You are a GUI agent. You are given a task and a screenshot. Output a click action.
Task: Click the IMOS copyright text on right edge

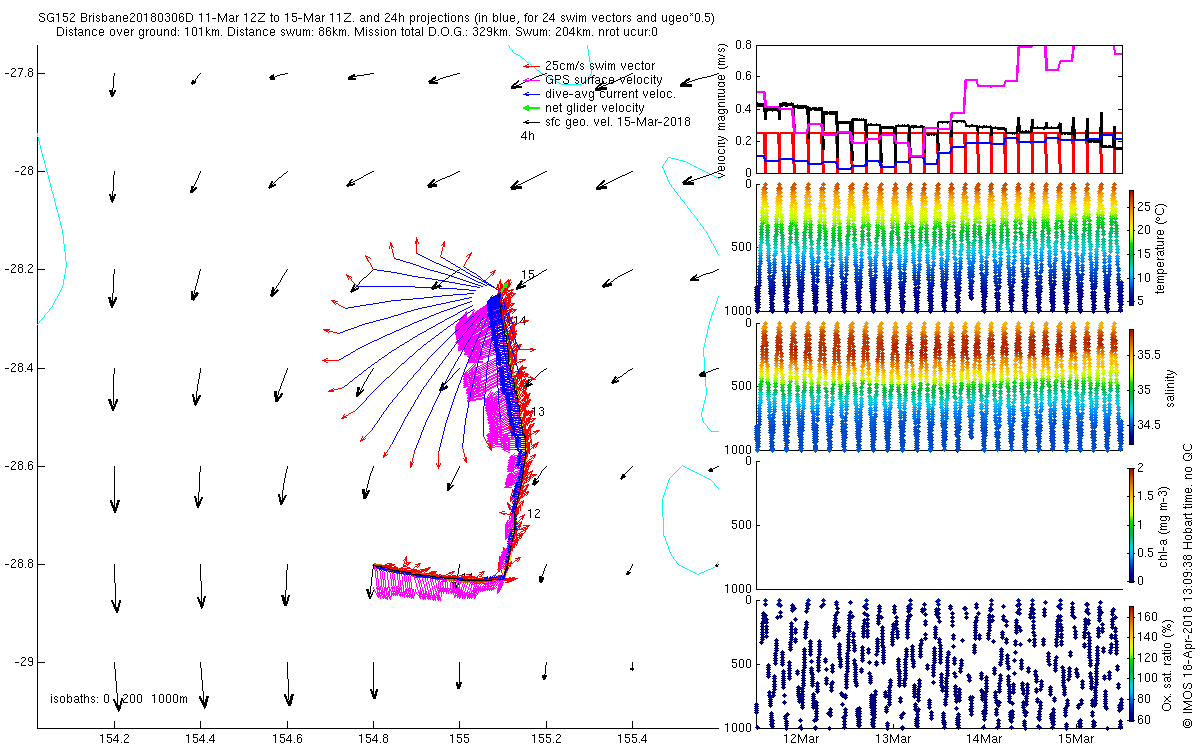point(1187,584)
